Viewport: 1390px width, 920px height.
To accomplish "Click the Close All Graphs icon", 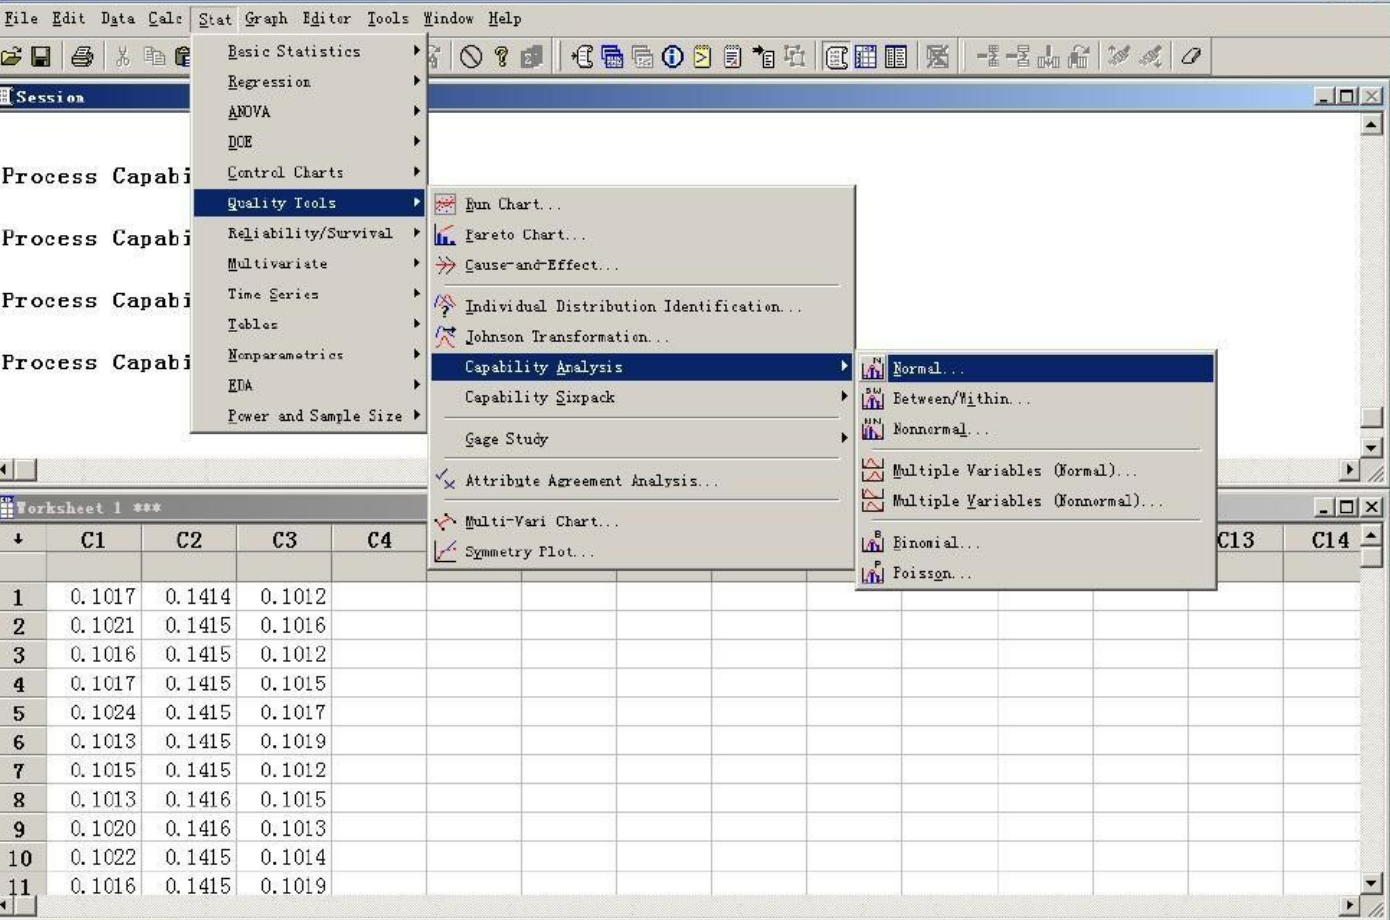I will [x=937, y=57].
